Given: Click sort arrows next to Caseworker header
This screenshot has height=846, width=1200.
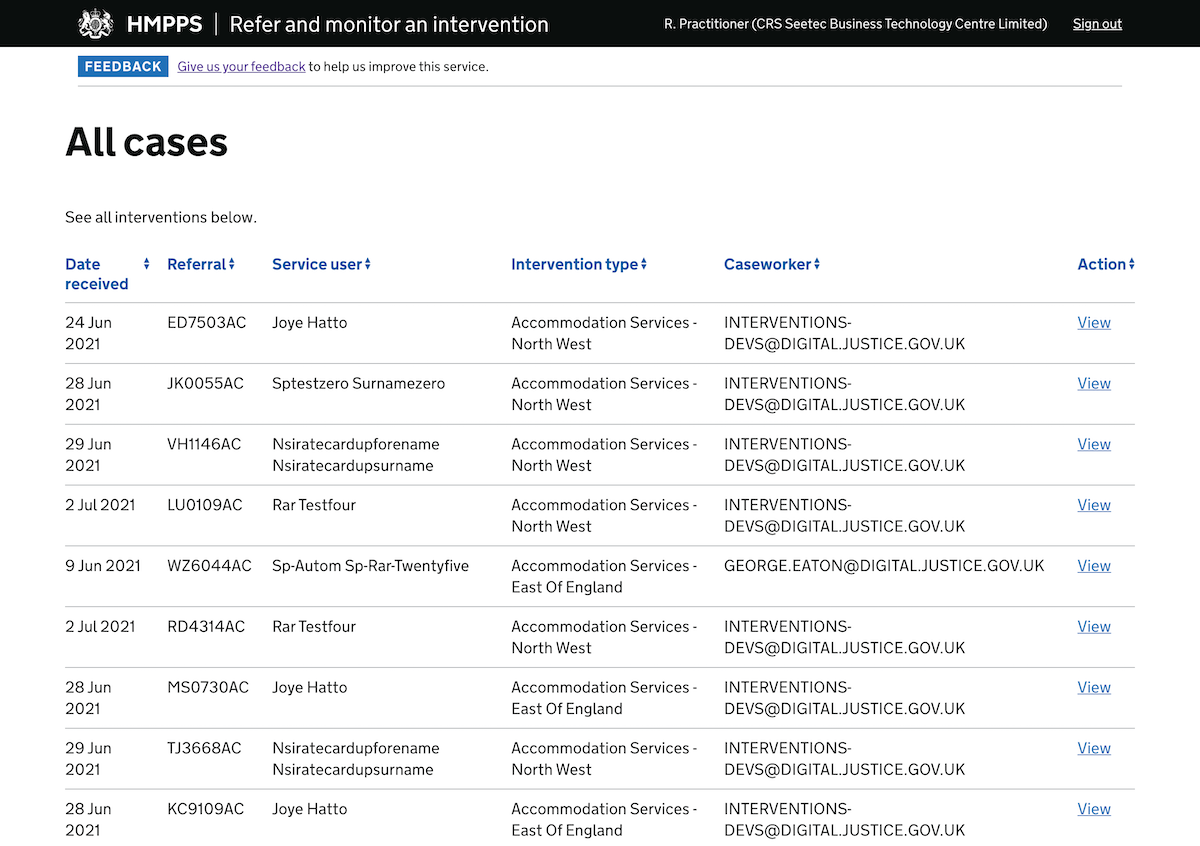Looking at the screenshot, I should pos(816,264).
